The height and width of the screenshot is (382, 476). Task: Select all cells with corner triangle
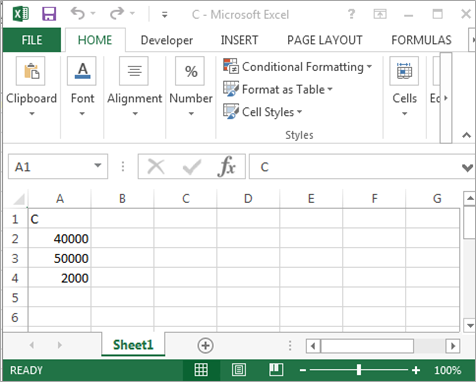(x=18, y=199)
